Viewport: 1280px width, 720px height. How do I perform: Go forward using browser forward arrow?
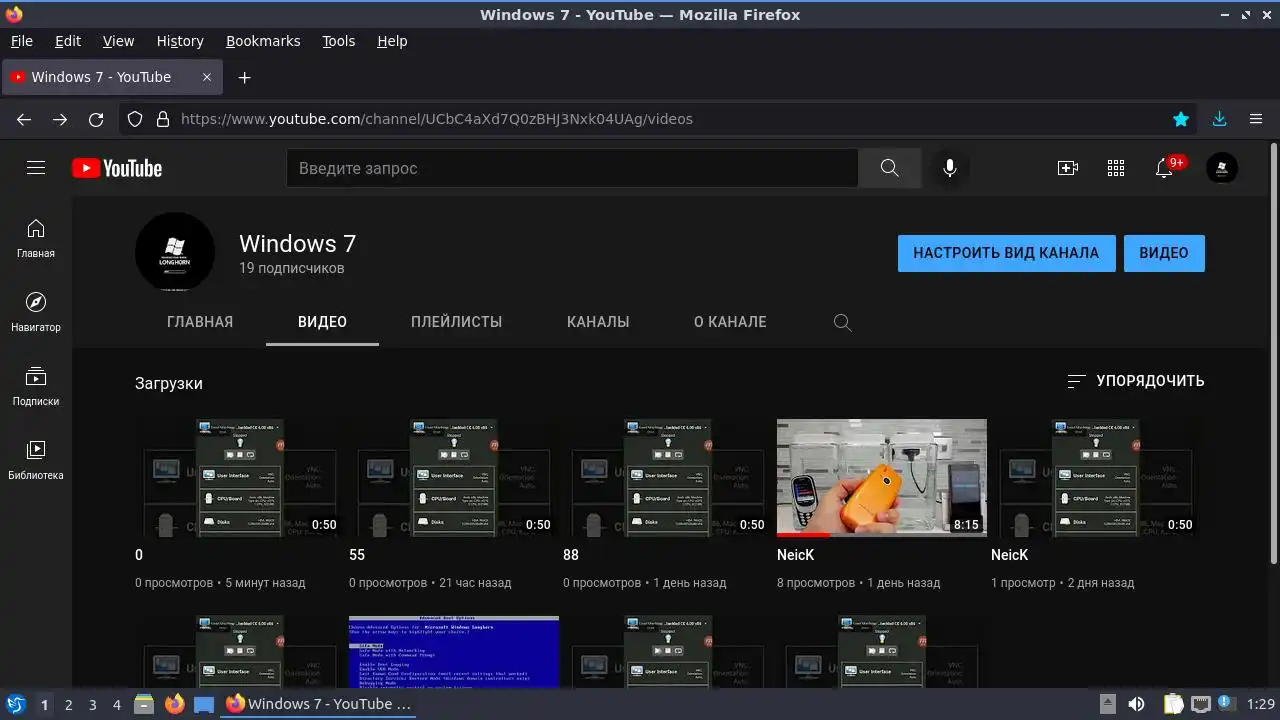pos(60,119)
